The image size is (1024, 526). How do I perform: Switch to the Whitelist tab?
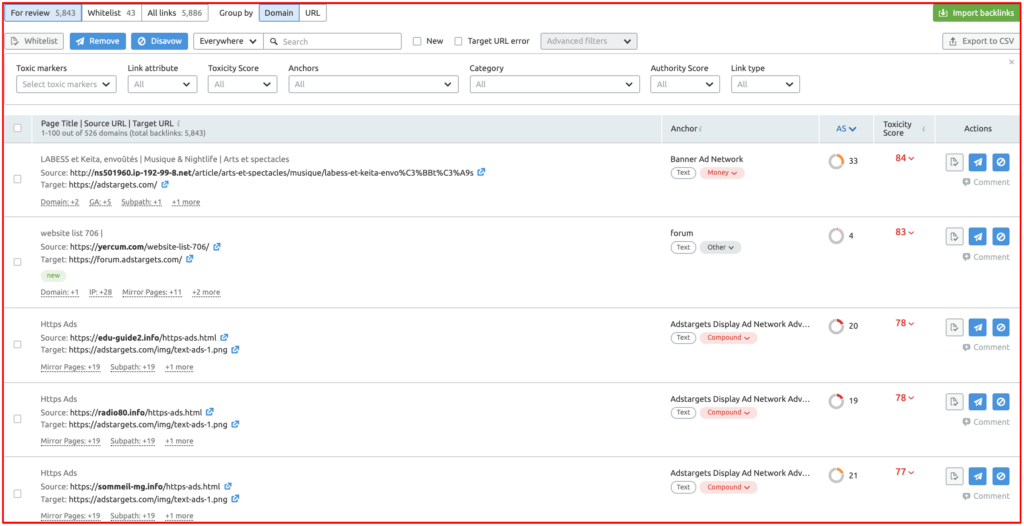(112, 12)
